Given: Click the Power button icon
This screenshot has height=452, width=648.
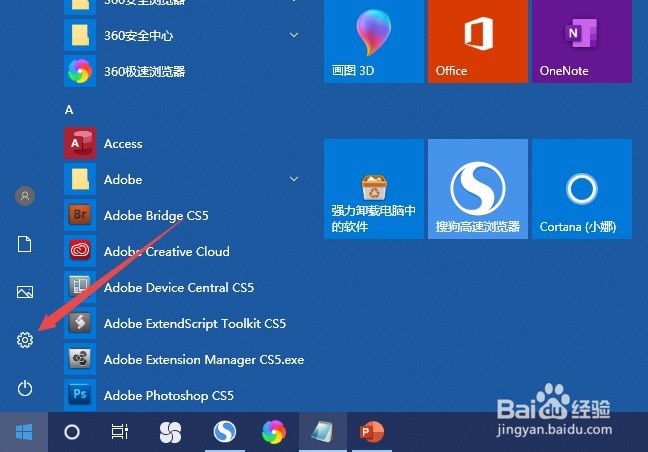Looking at the screenshot, I should (x=25, y=388).
